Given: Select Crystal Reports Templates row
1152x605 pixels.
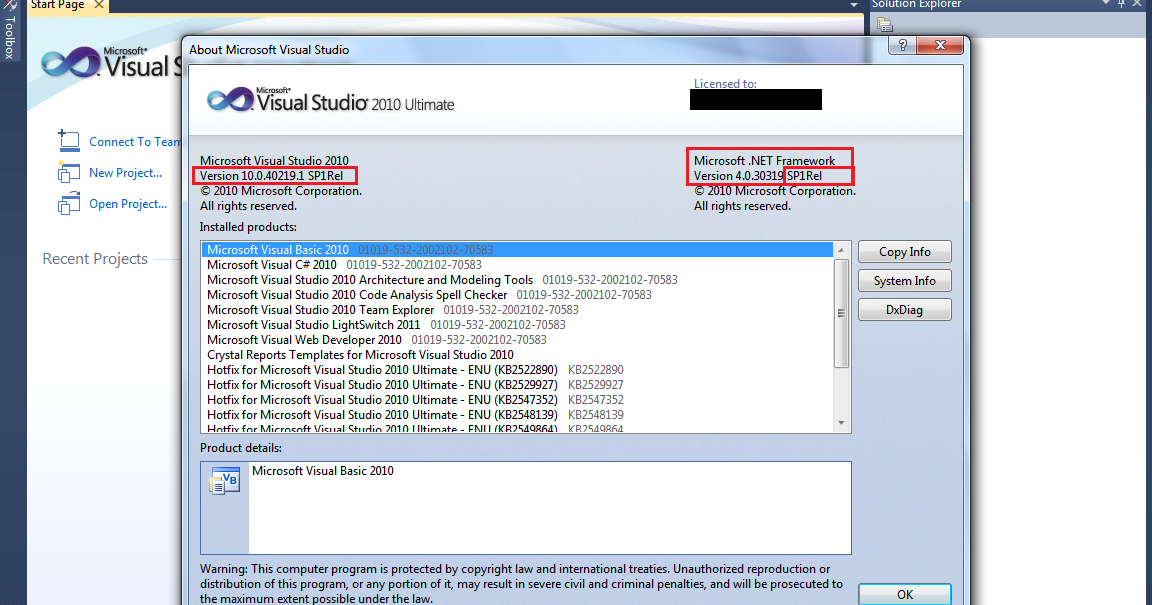Looking at the screenshot, I should [517, 355].
